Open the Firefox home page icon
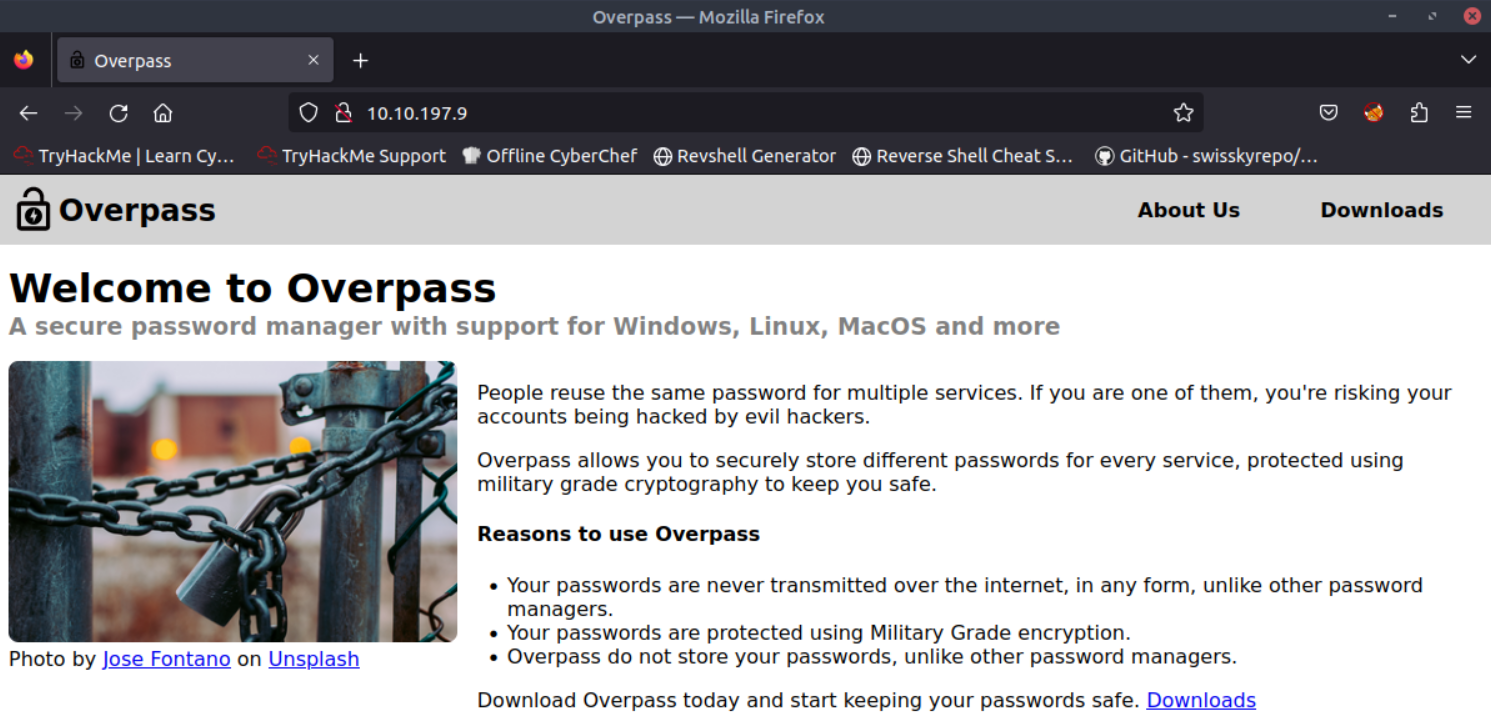This screenshot has height=725, width=1491. [x=163, y=113]
